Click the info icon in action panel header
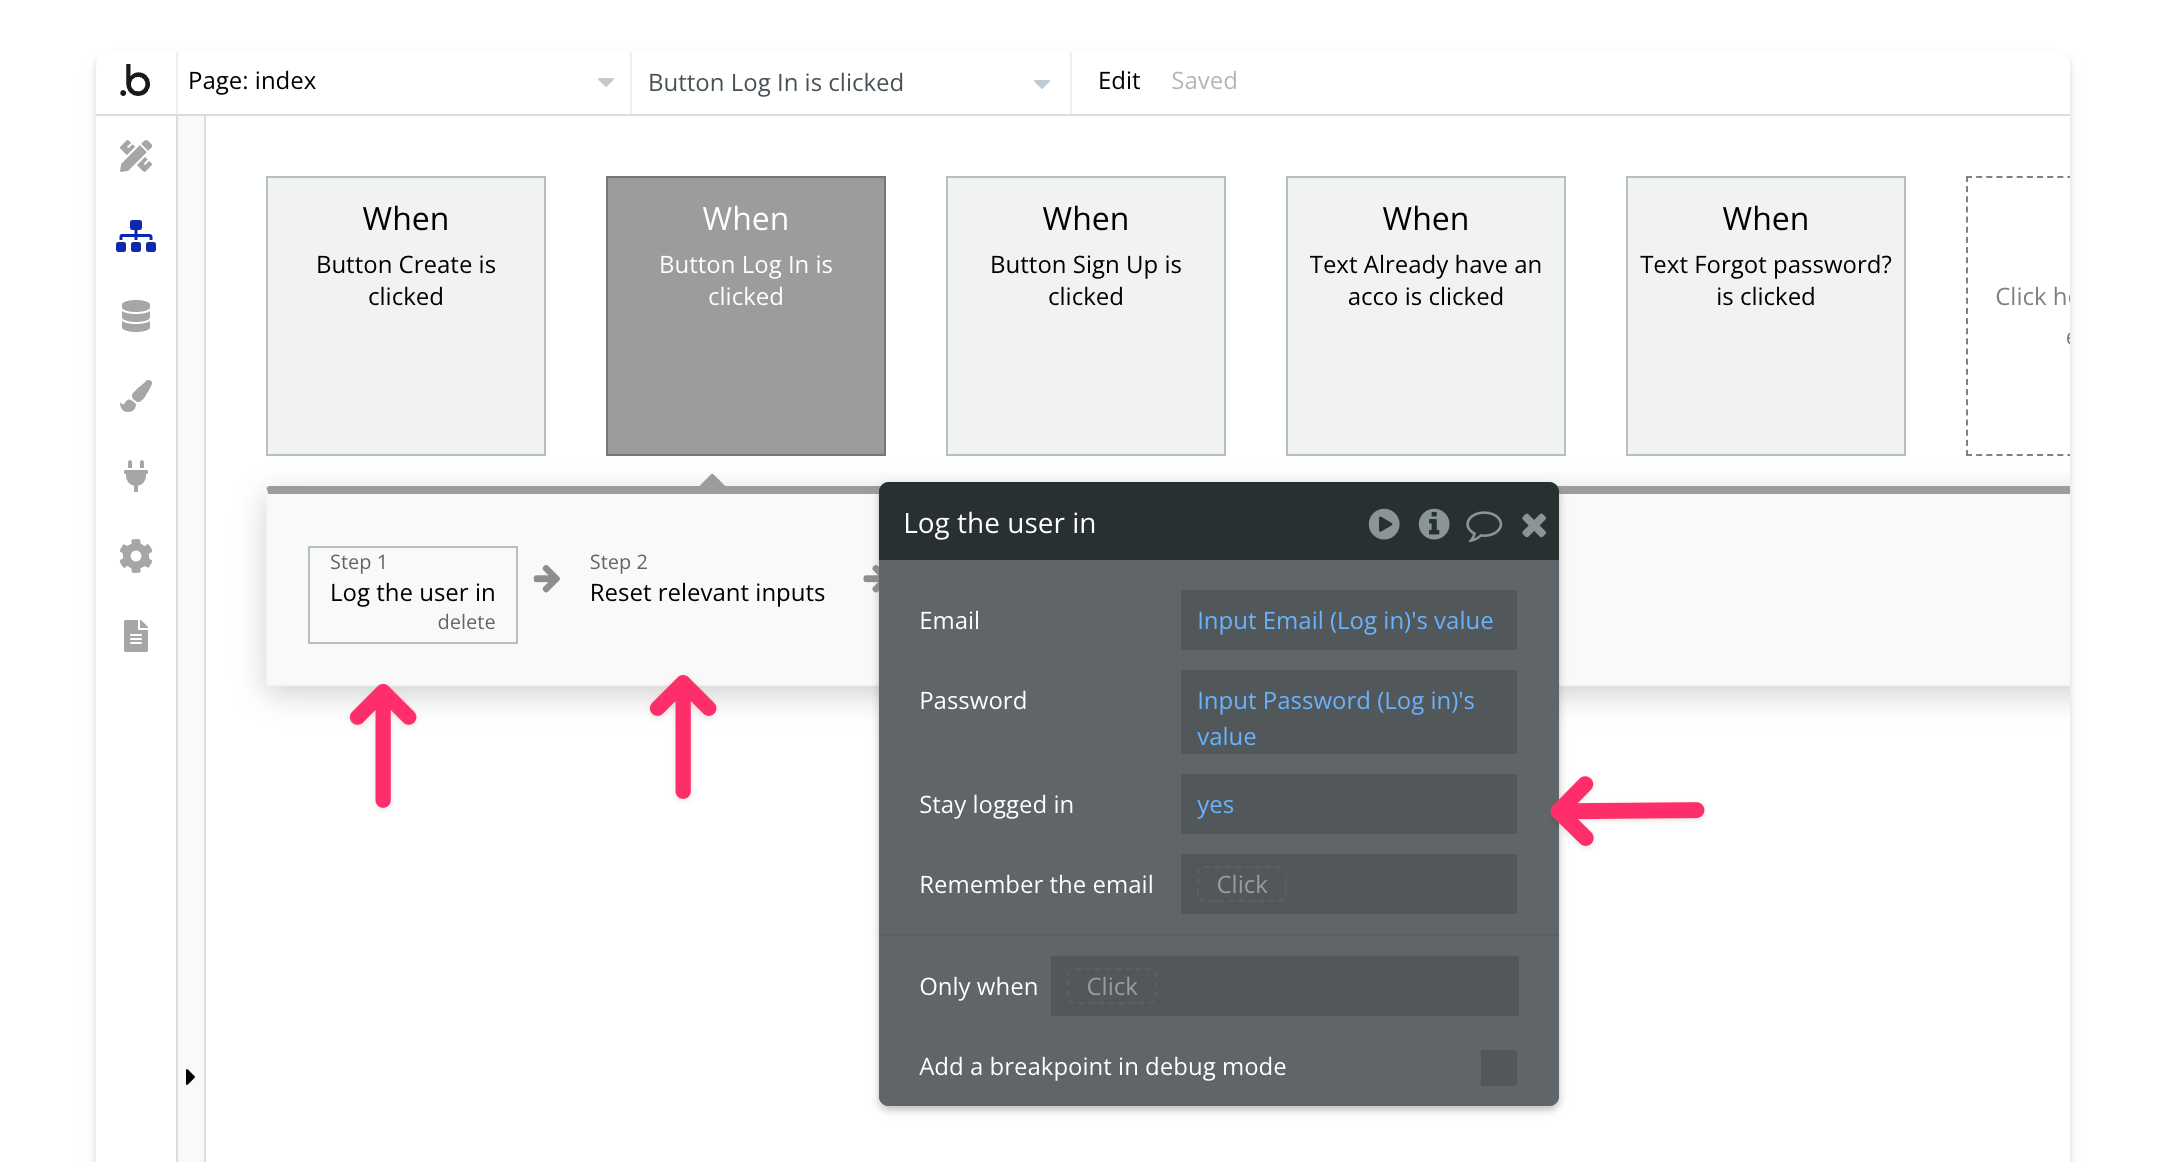Screen dimensions: 2166x1162 [x=1433, y=524]
